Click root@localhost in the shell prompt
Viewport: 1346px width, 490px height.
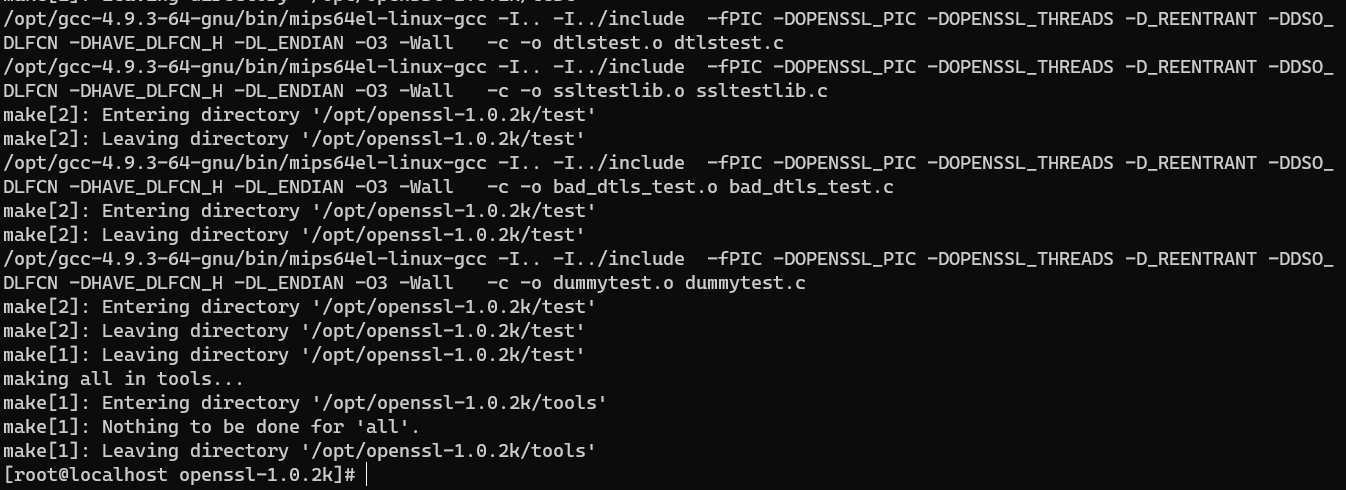90,475
